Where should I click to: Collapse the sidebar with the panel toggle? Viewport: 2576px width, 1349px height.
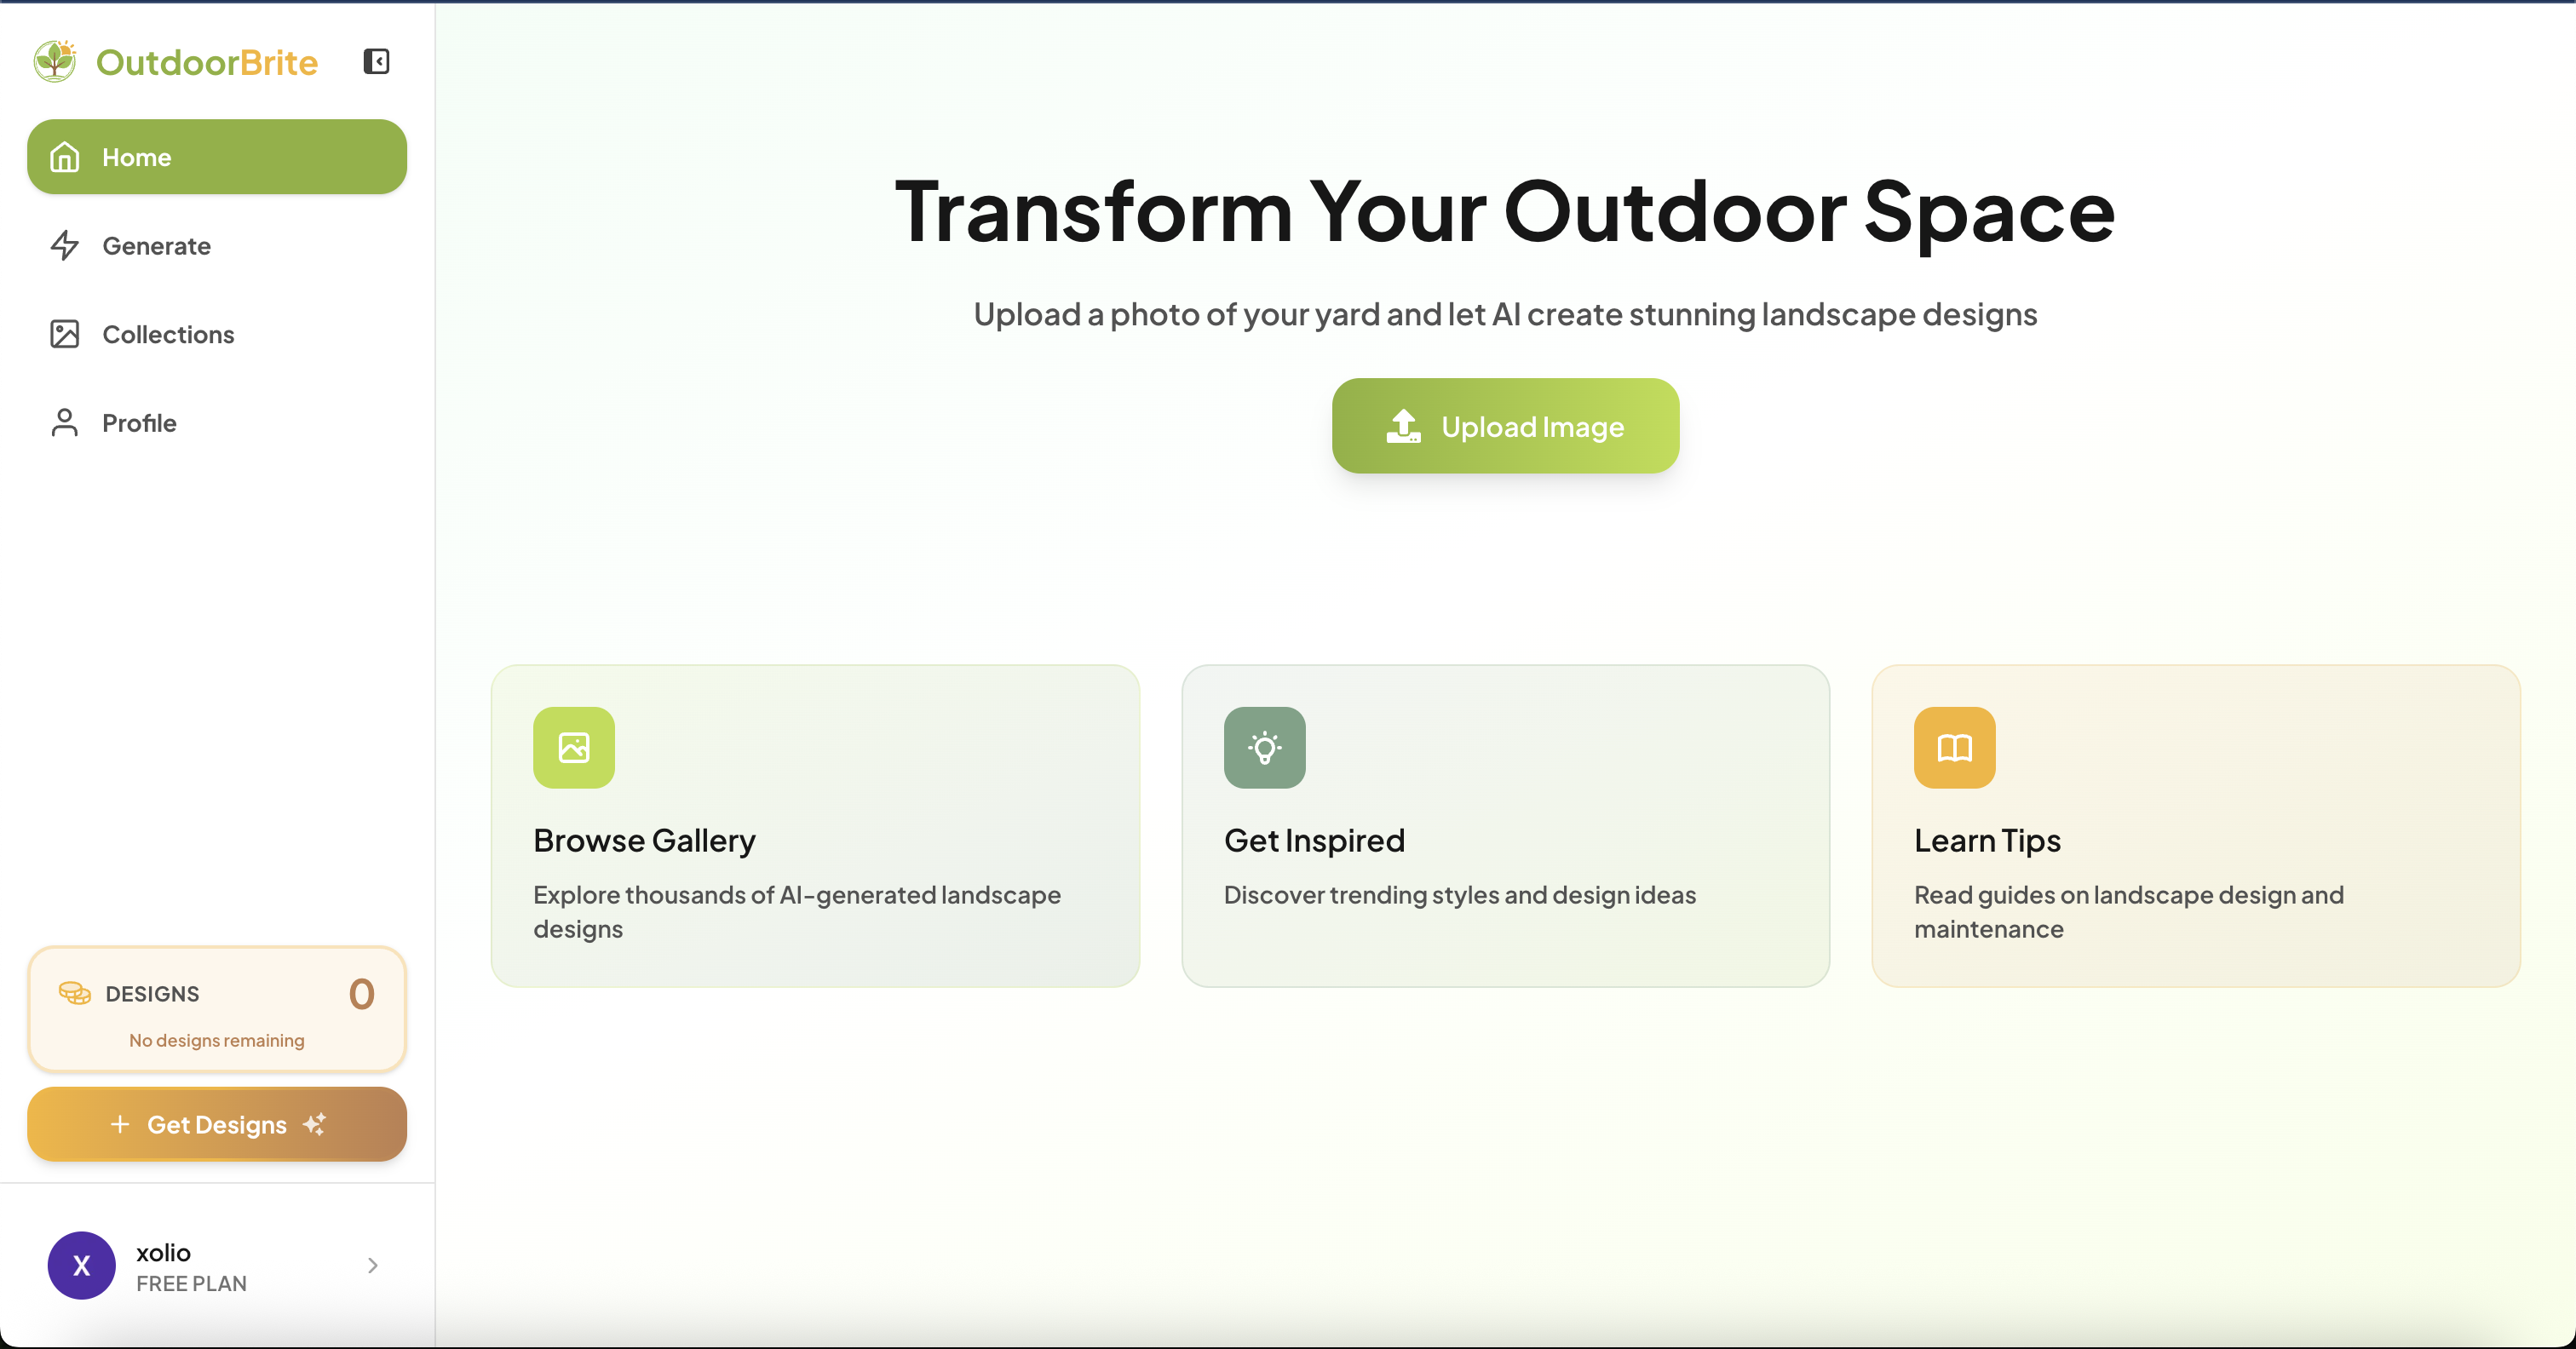[376, 61]
